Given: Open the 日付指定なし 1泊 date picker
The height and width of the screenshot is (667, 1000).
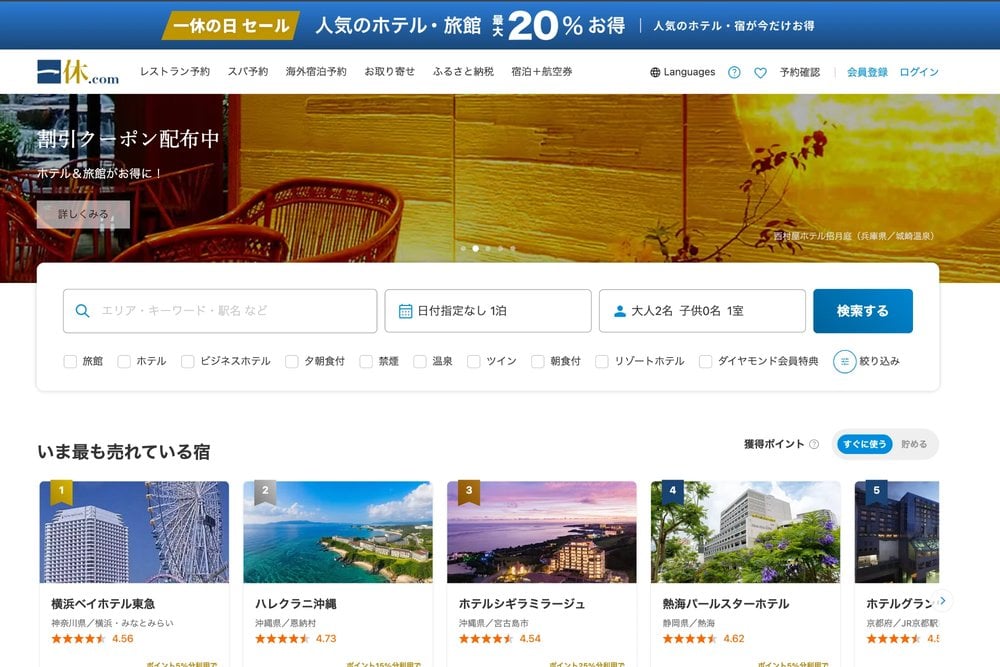Looking at the screenshot, I should (x=488, y=311).
